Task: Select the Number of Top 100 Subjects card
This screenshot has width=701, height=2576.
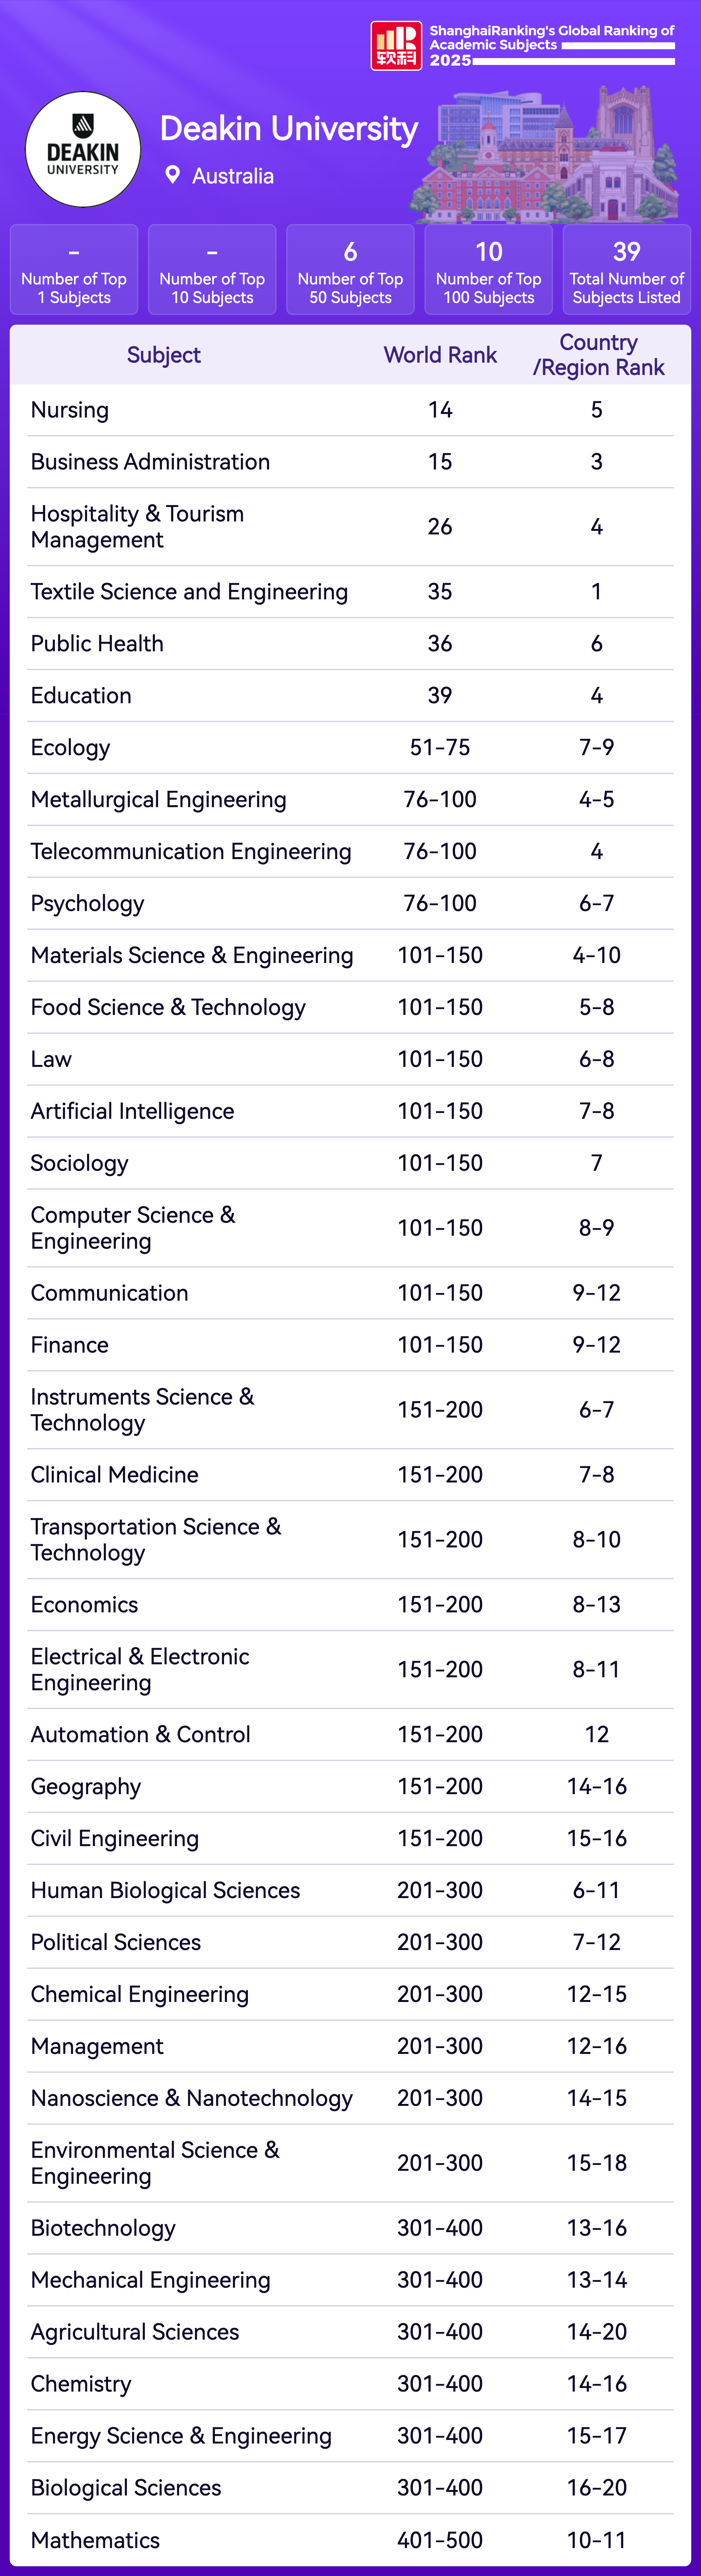Action: coord(488,270)
